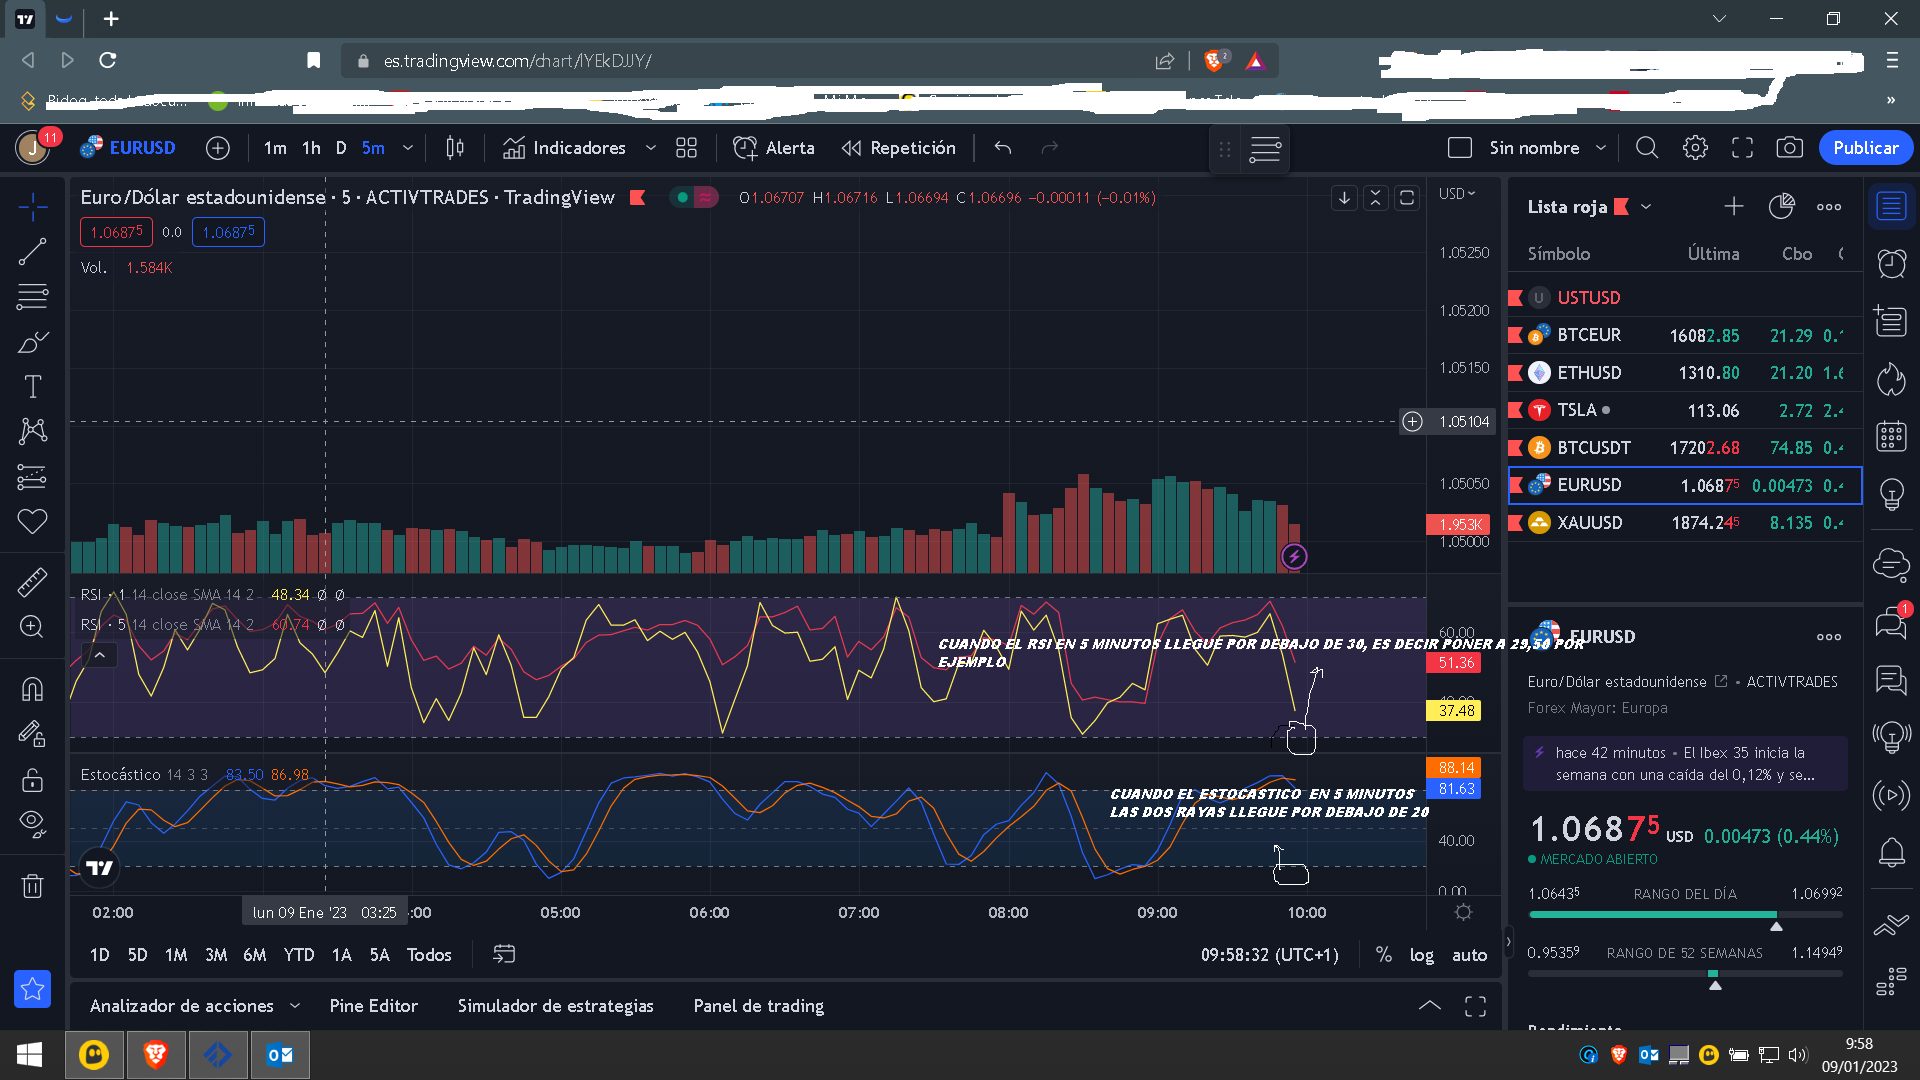Screen dimensions: 1920x1080
Task: Take a chart snapshot with the camera icon
Action: [x=1790, y=147]
